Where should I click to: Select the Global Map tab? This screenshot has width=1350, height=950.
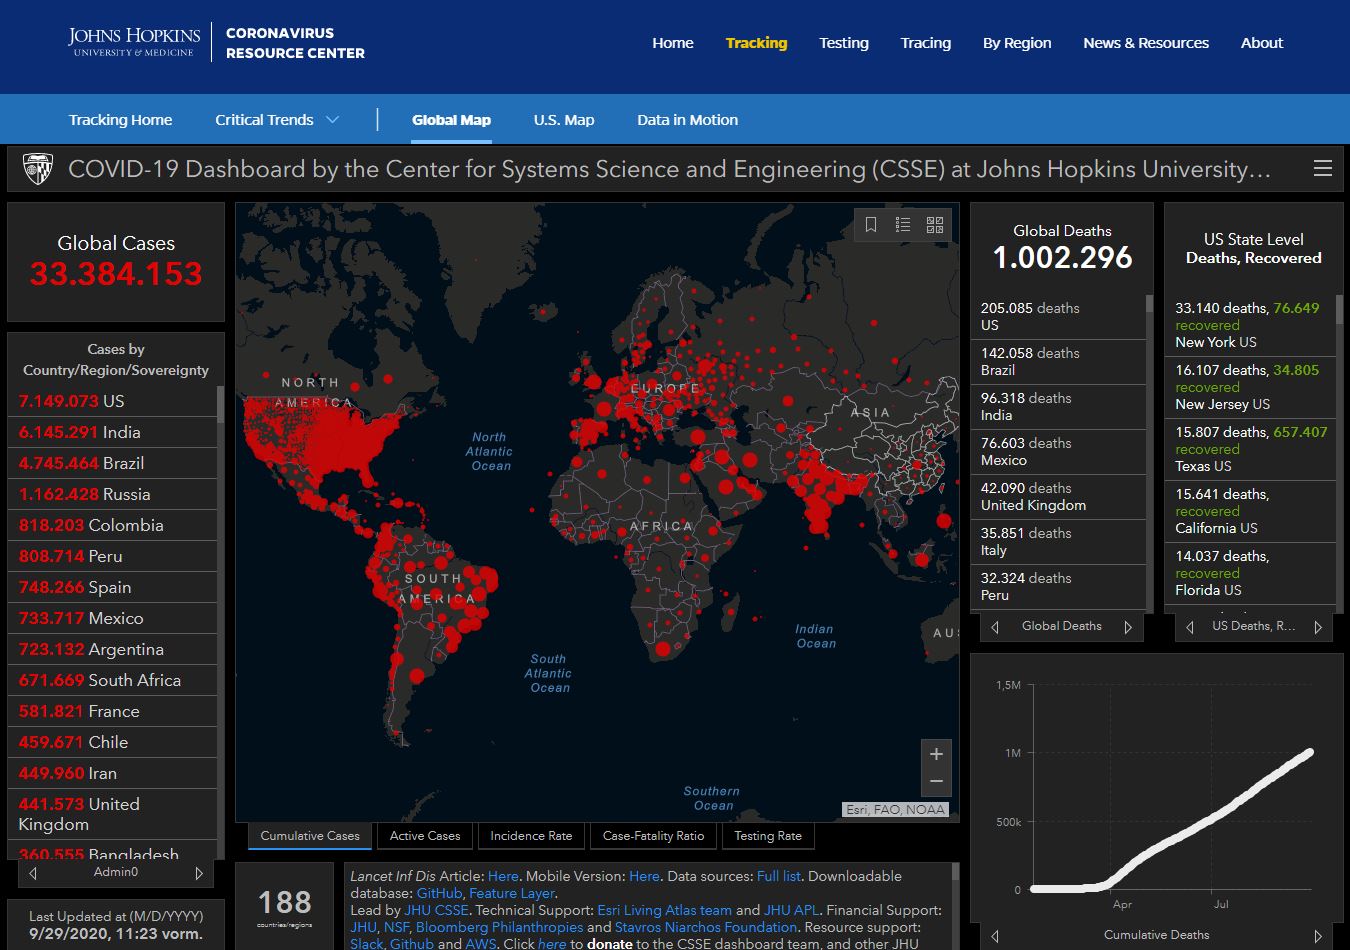451,120
